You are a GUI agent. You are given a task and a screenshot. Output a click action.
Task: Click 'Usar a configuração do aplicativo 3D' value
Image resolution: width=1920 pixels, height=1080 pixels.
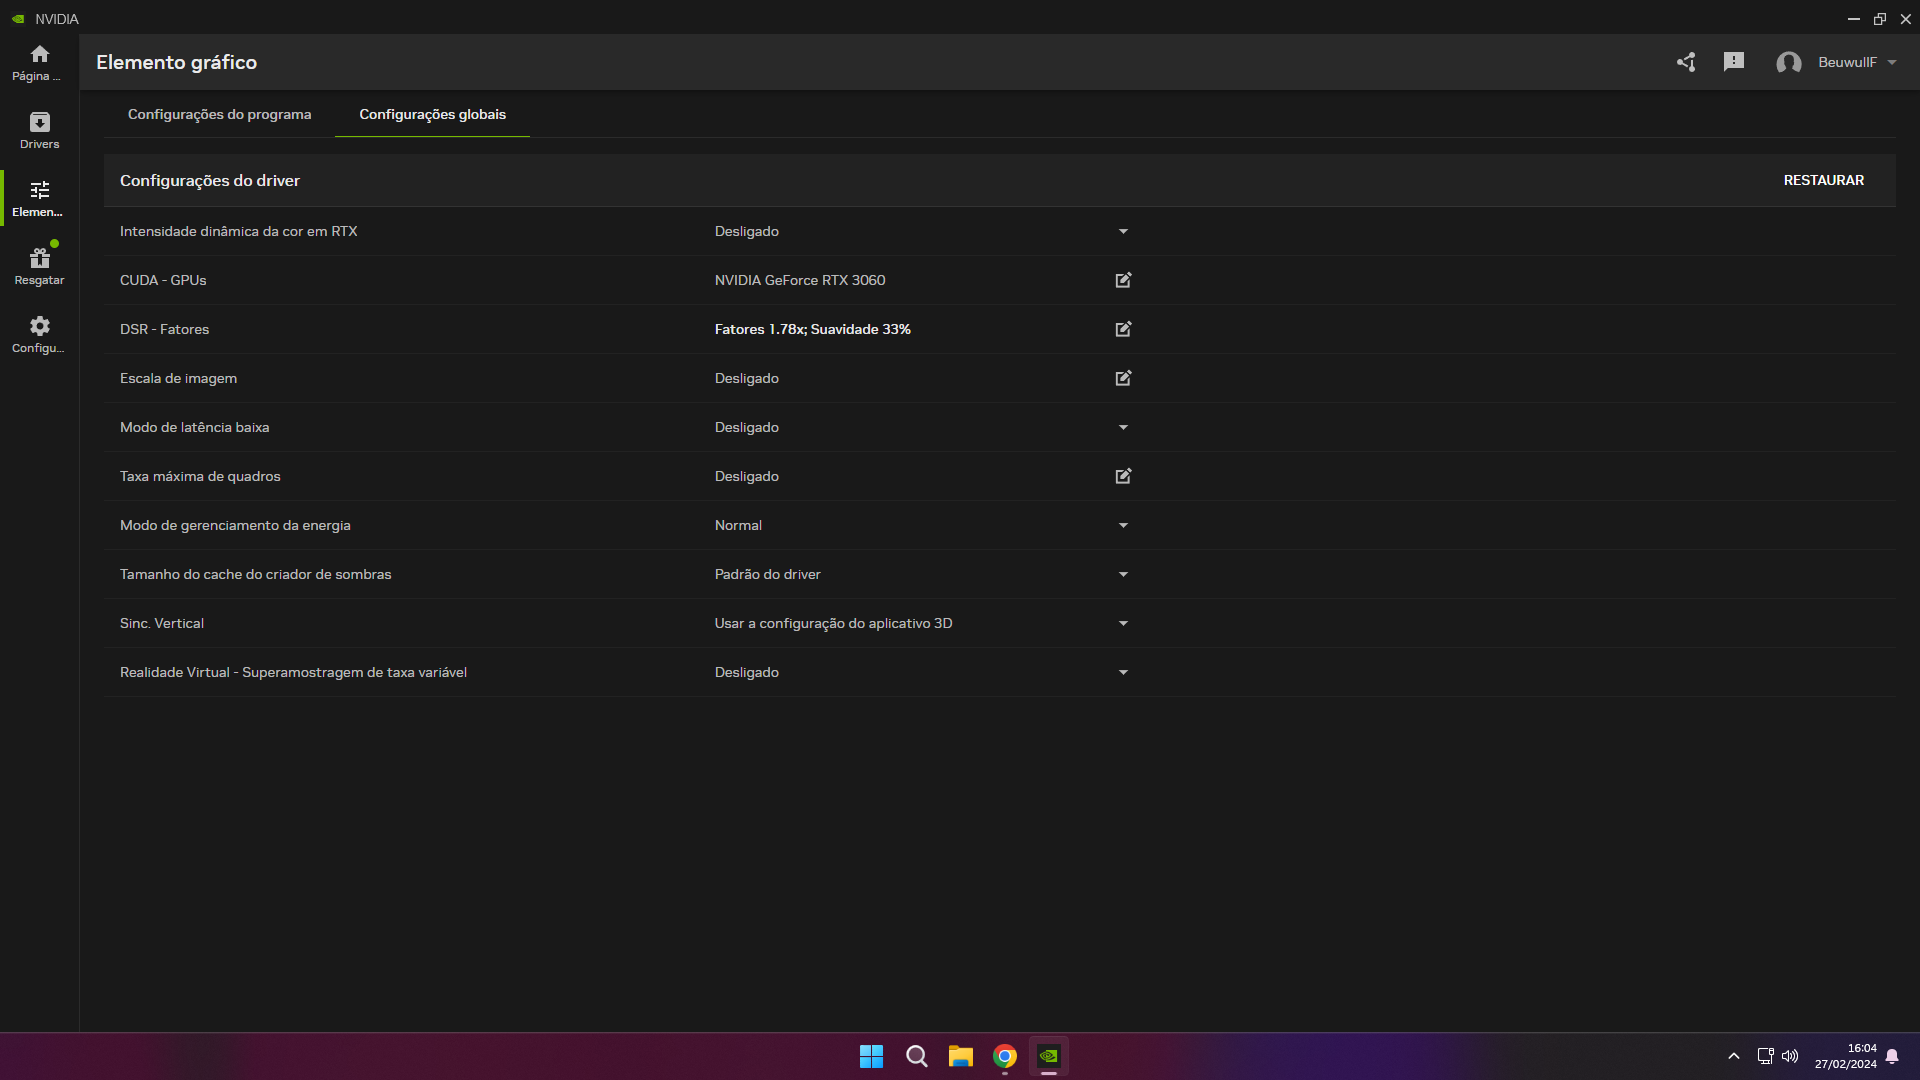[x=833, y=623]
